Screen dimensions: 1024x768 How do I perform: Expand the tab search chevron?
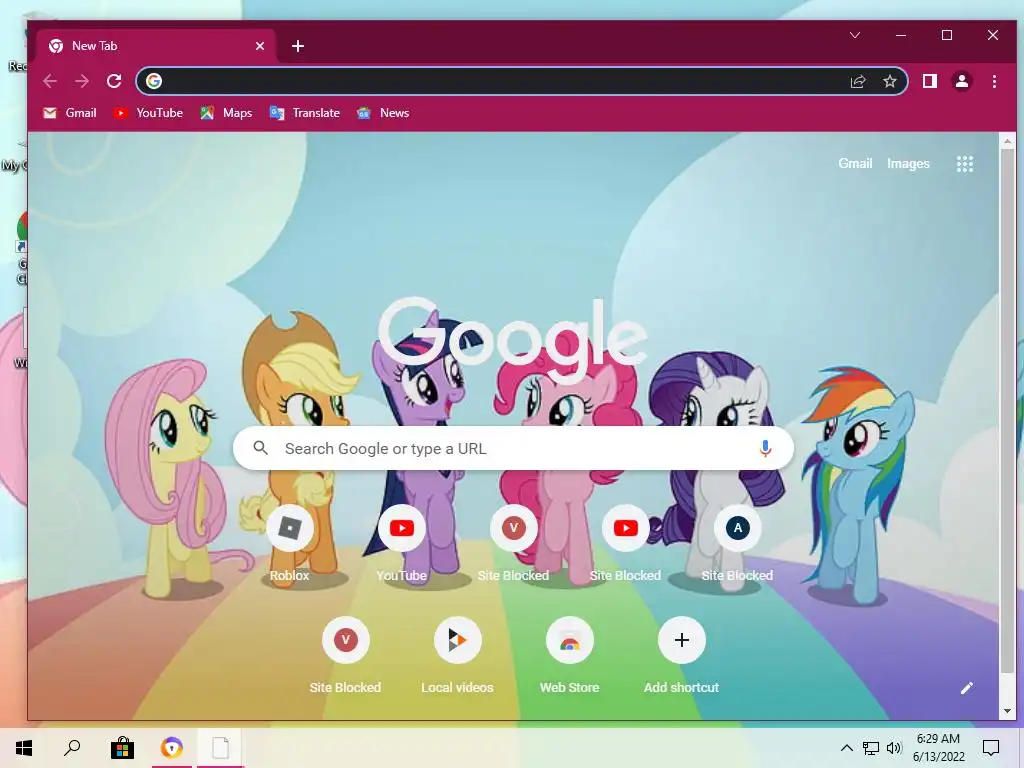[x=855, y=35]
